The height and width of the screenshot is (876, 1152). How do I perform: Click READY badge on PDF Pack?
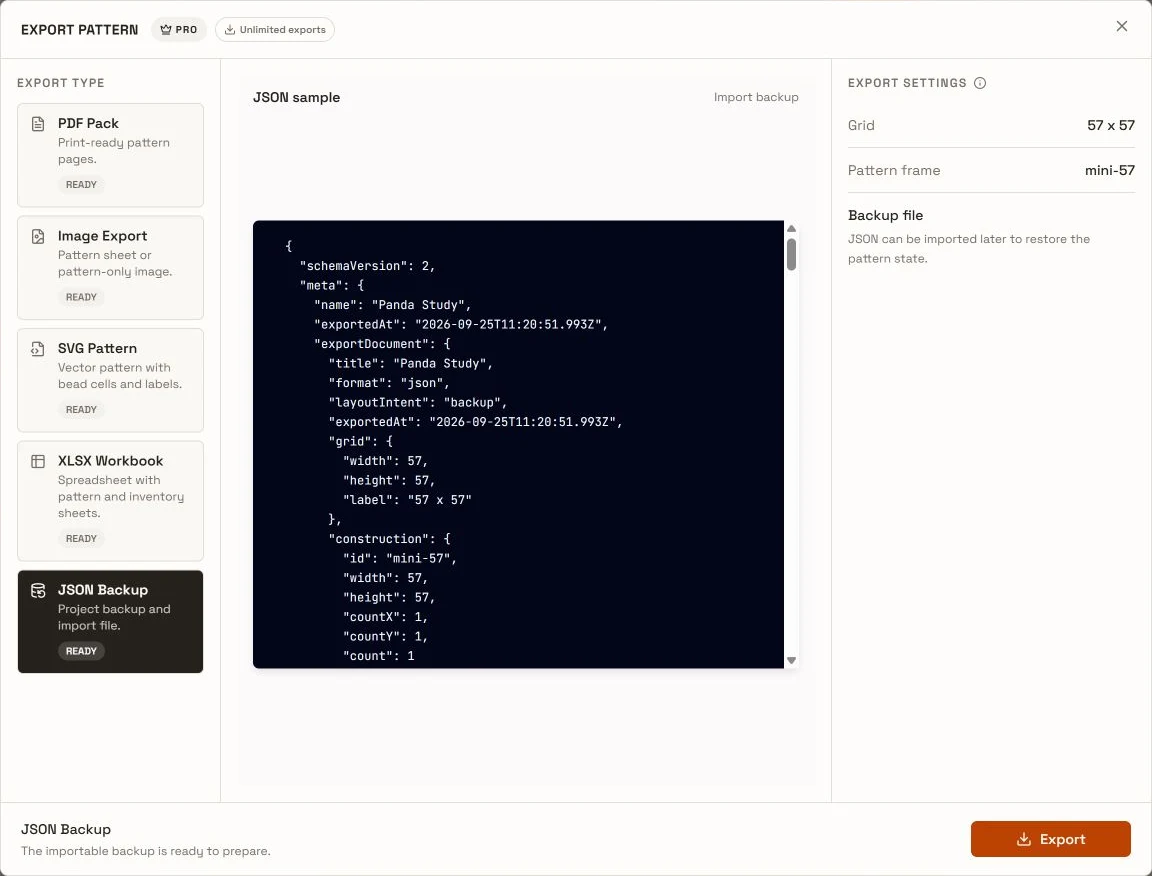[81, 184]
